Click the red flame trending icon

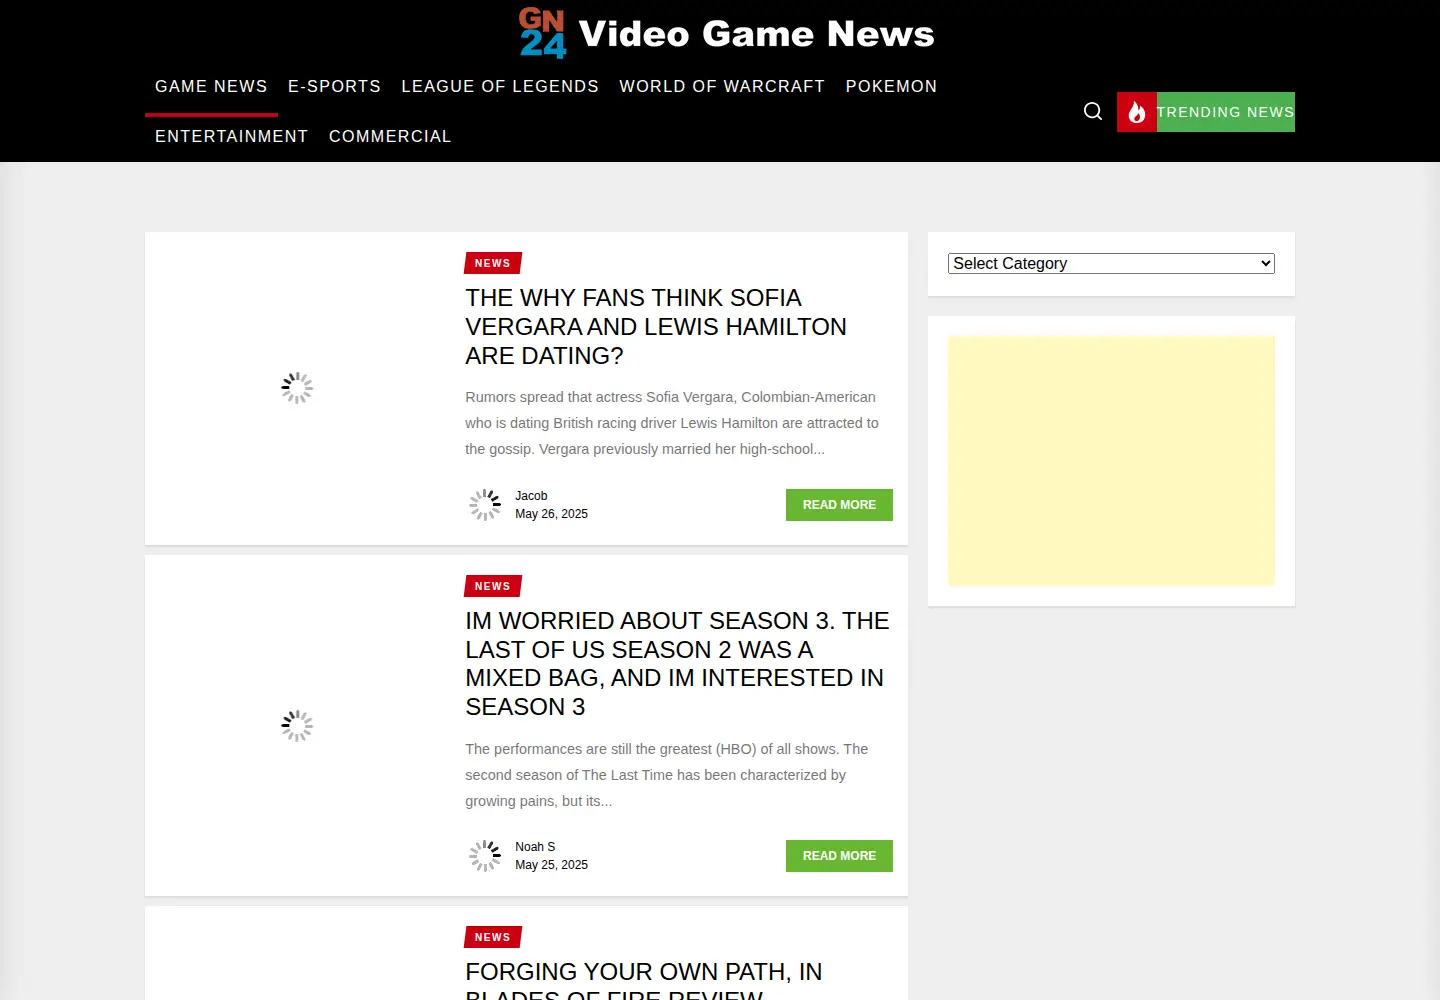pyautogui.click(x=1137, y=112)
